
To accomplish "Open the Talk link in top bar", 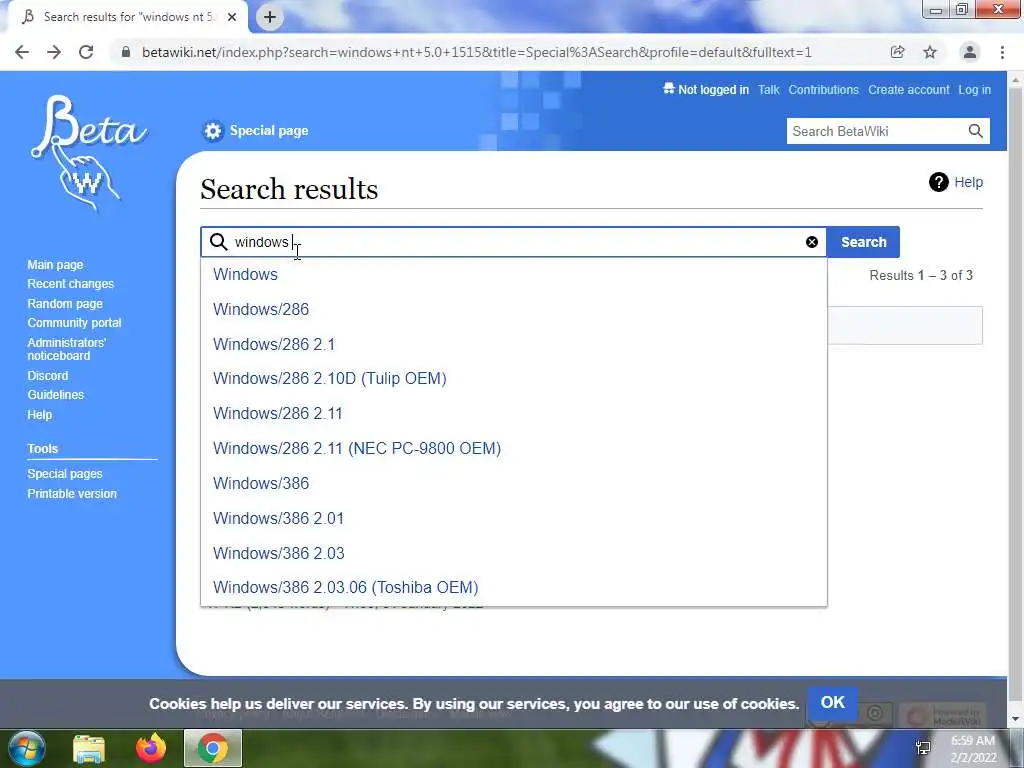I will pos(769,89).
